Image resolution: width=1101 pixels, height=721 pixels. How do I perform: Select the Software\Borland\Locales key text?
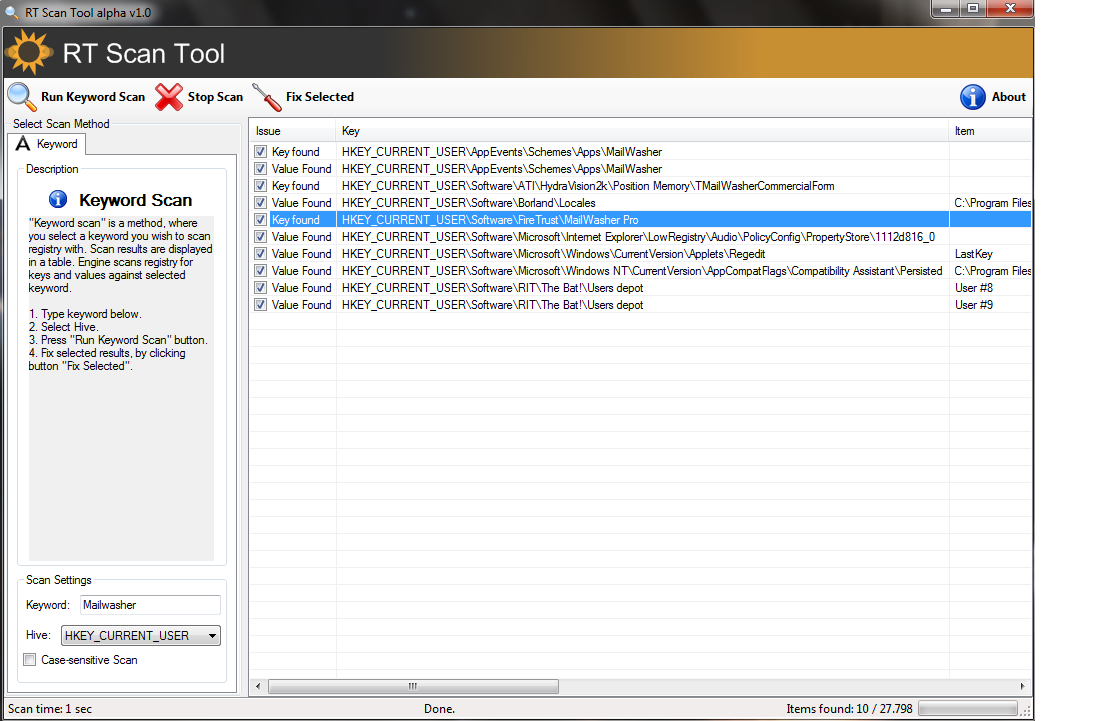pyautogui.click(x=468, y=203)
